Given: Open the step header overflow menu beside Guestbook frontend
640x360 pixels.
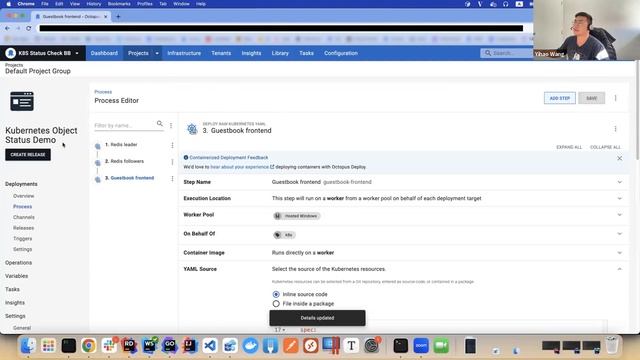Looking at the screenshot, I should (616, 129).
